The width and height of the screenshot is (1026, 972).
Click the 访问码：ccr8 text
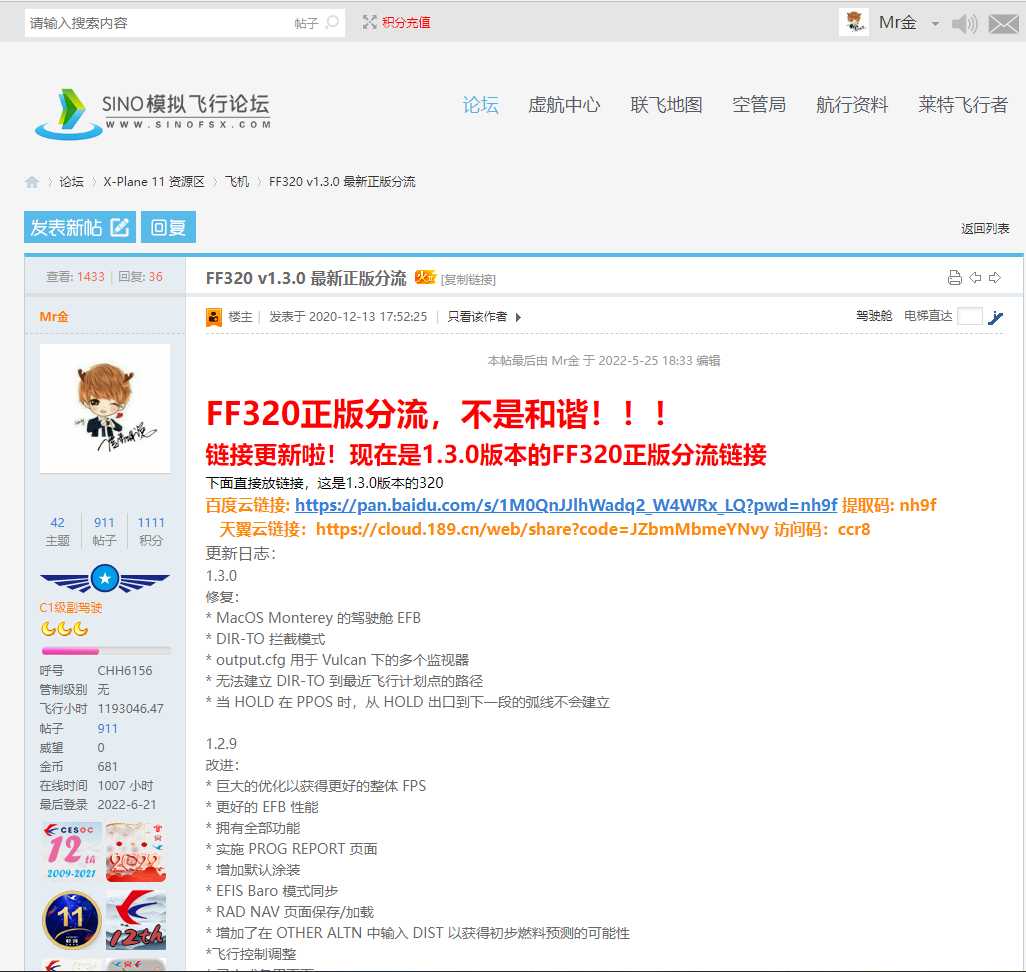(x=823, y=530)
